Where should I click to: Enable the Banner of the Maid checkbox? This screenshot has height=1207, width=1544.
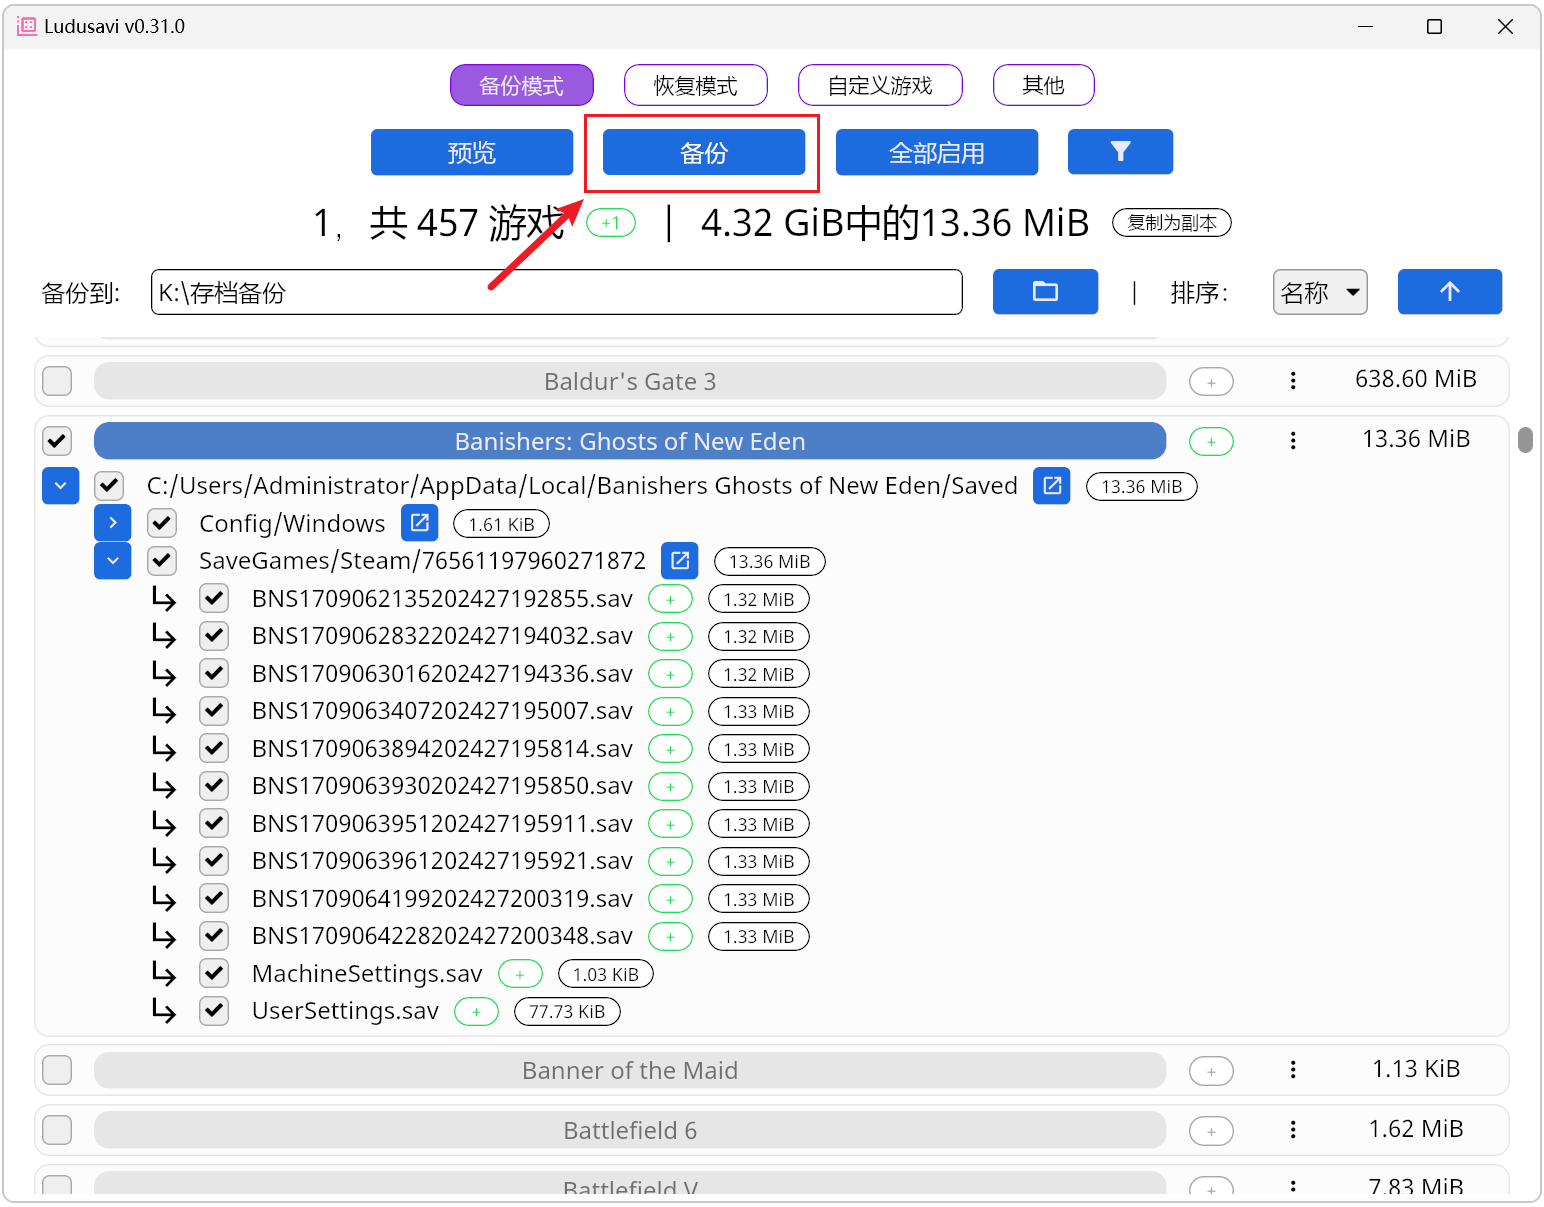57,1070
